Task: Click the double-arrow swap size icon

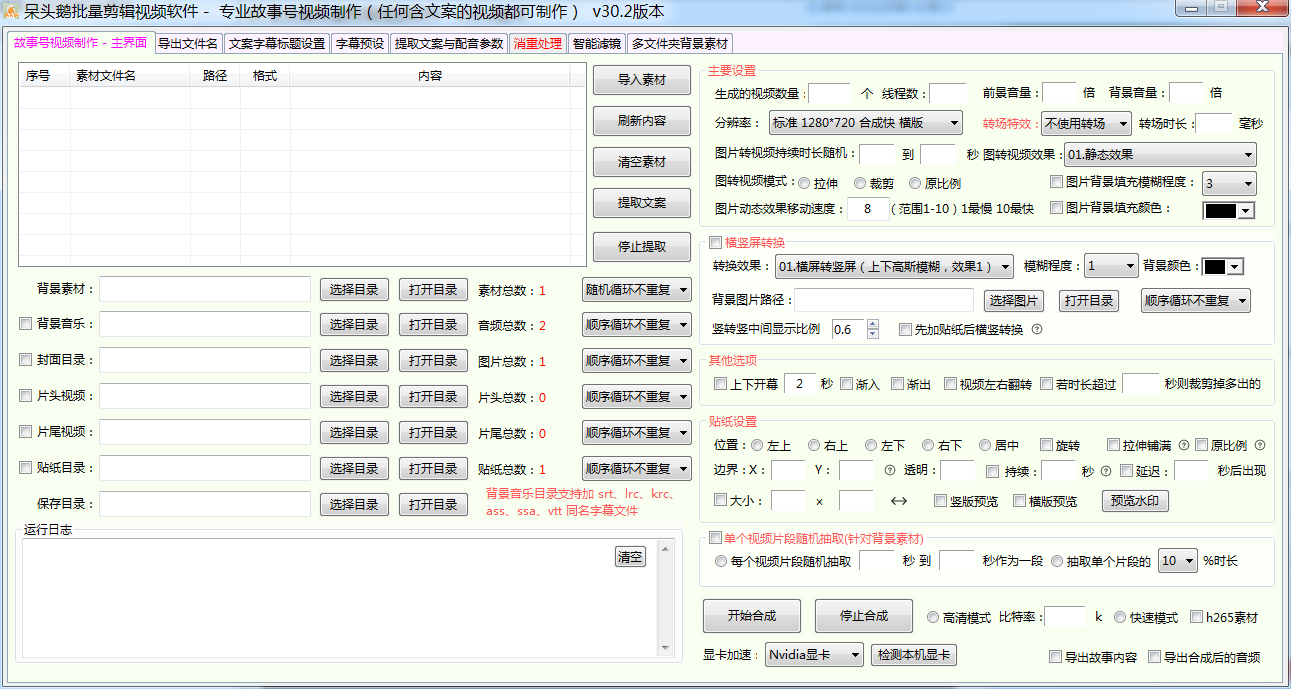Action: (x=899, y=501)
